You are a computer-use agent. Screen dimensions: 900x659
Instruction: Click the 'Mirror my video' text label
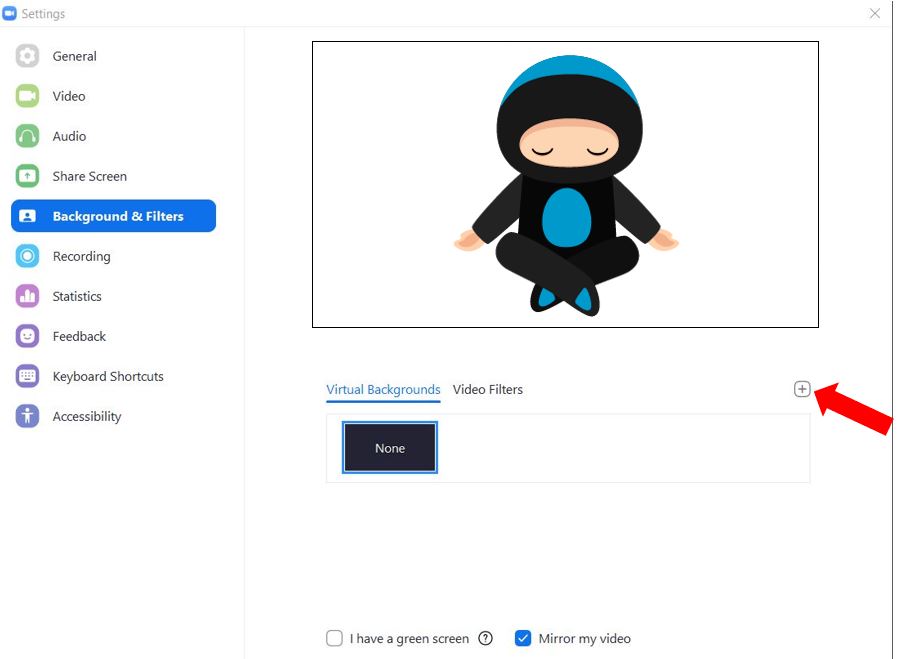pos(584,638)
